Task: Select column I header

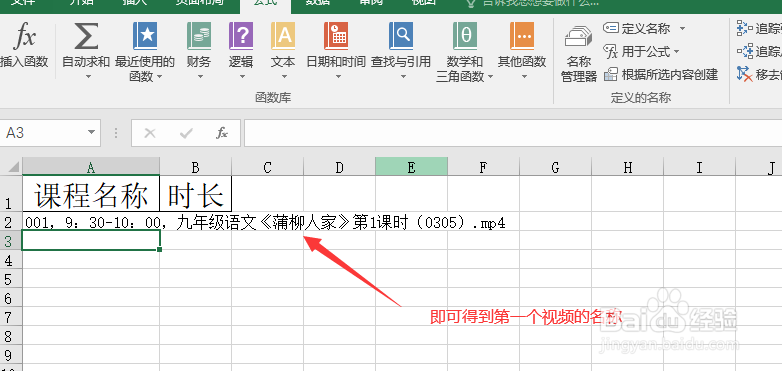Action: (x=699, y=167)
